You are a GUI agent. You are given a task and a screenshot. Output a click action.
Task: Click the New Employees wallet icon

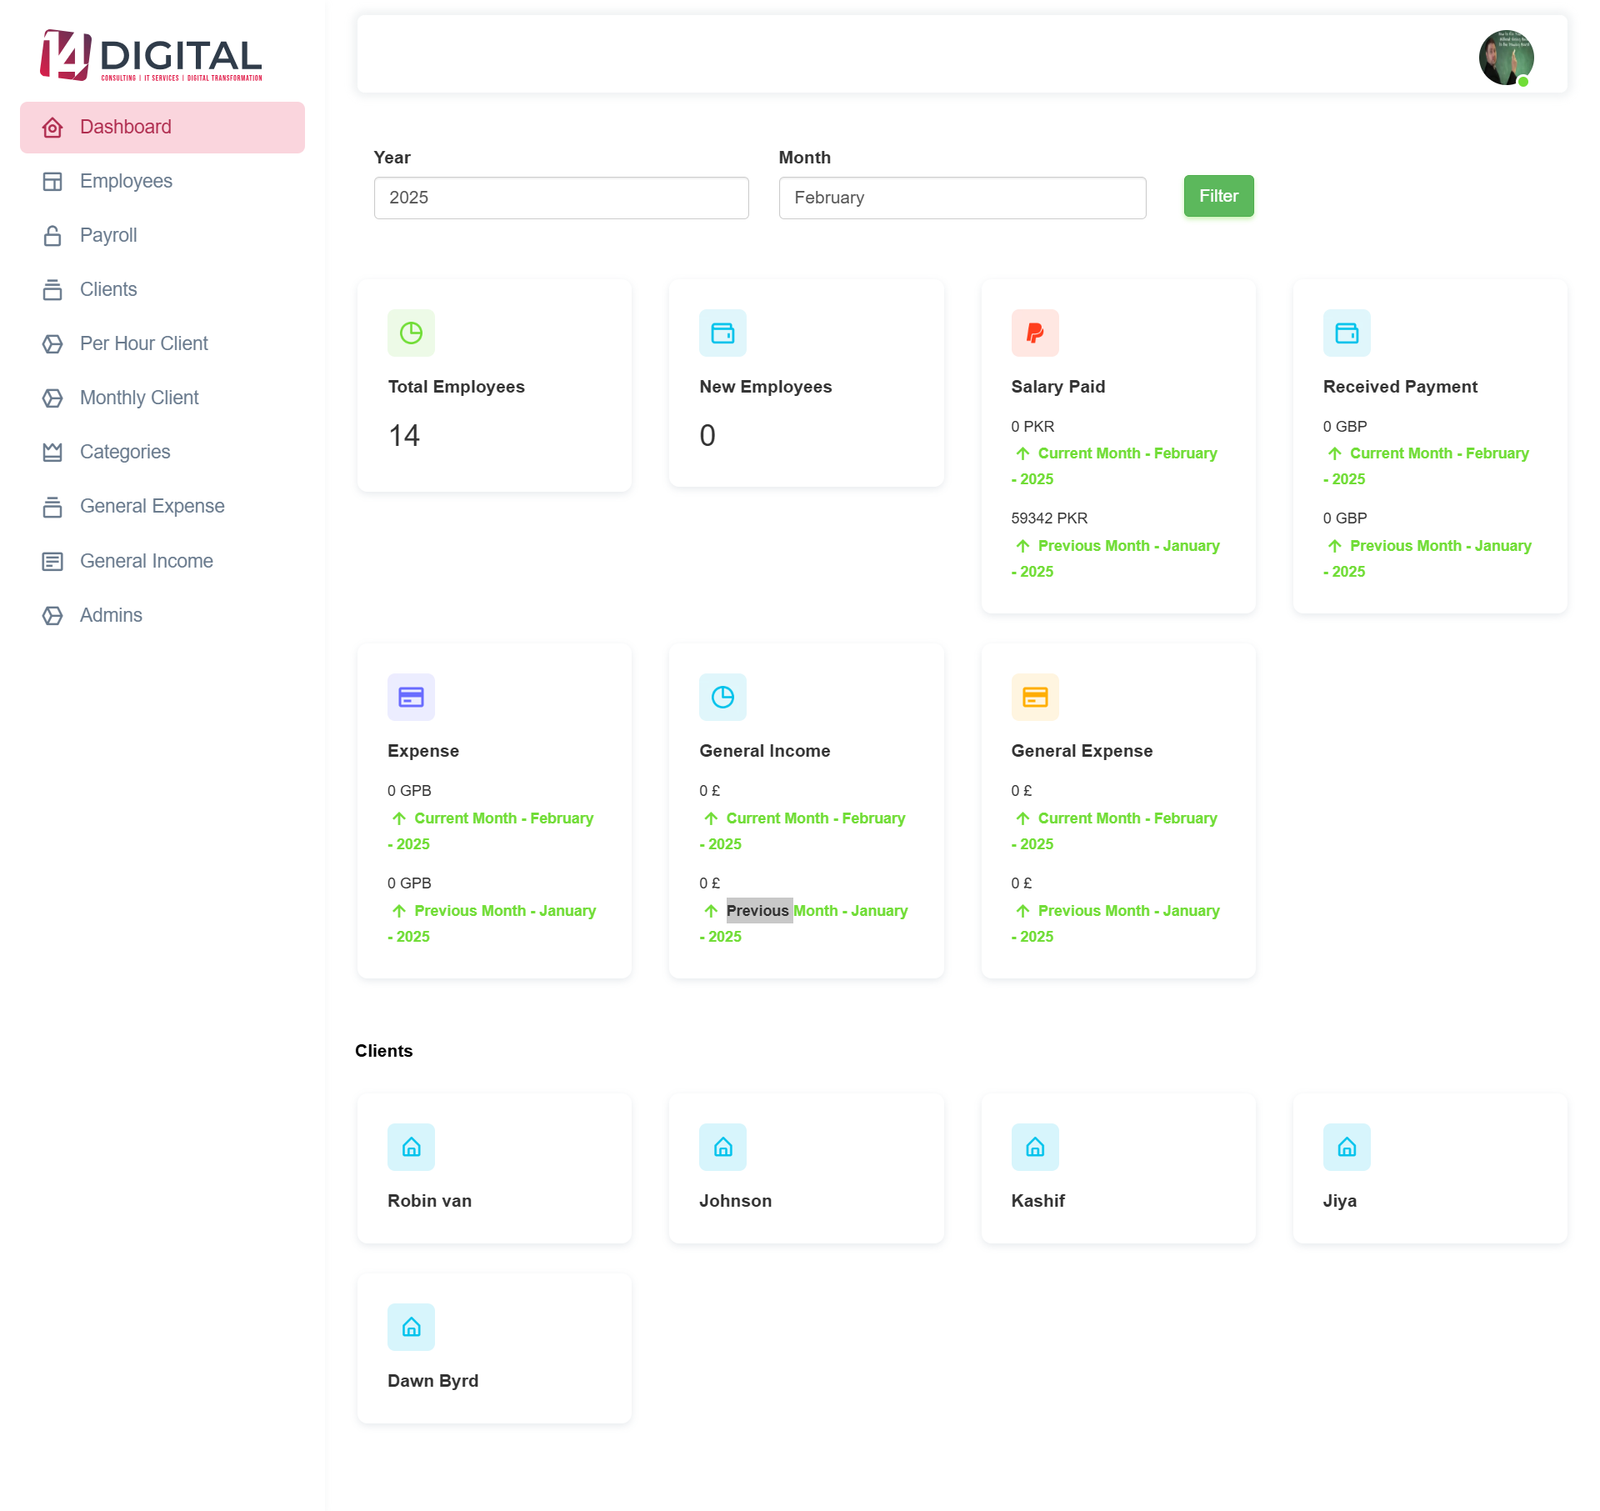[723, 333]
